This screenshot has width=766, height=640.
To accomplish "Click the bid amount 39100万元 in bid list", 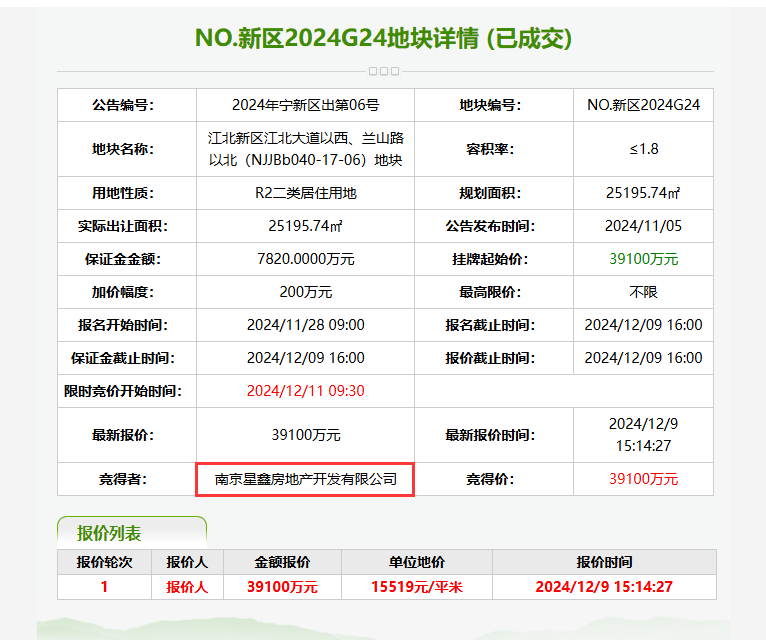I will [x=282, y=587].
